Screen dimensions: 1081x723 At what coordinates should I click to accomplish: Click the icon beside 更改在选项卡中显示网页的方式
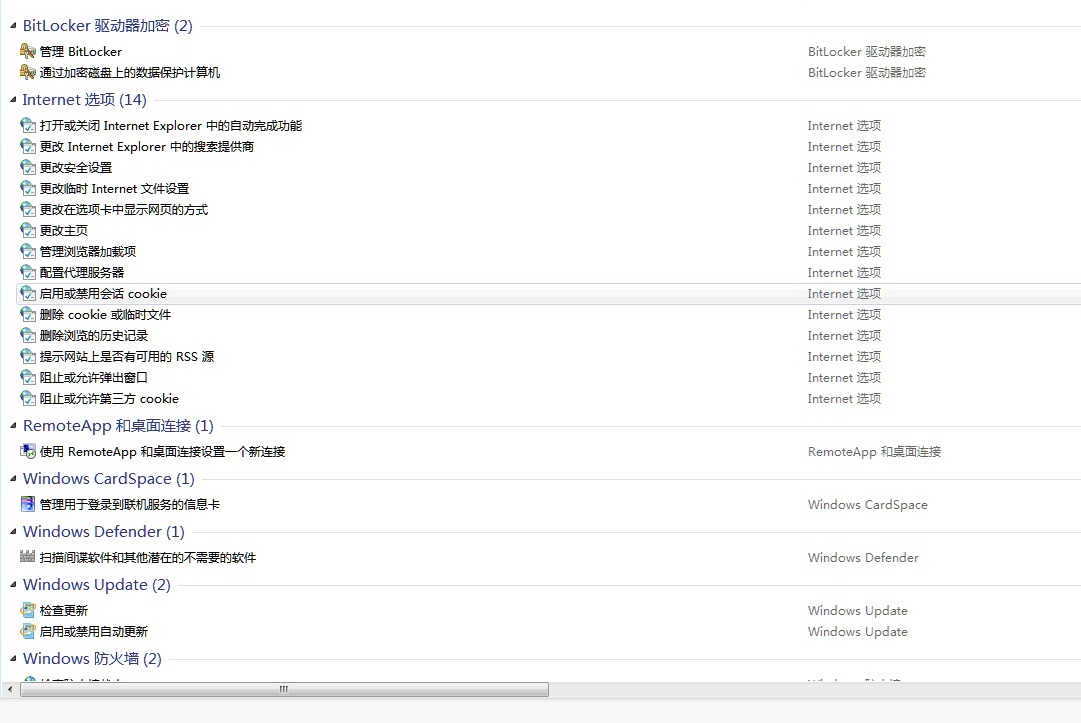(28, 210)
